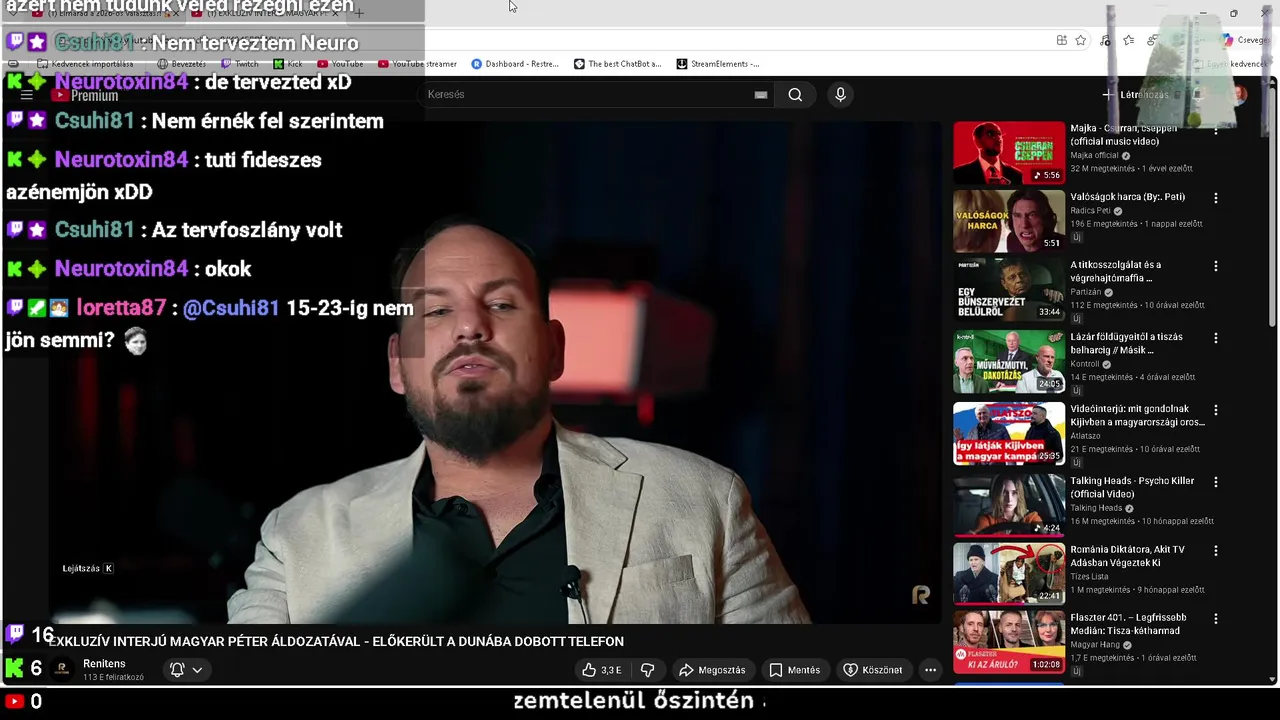Image resolution: width=1280 pixels, height=720 pixels.
Task: Open the Twitch bookmark in bookmarks bar
Action: point(240,64)
